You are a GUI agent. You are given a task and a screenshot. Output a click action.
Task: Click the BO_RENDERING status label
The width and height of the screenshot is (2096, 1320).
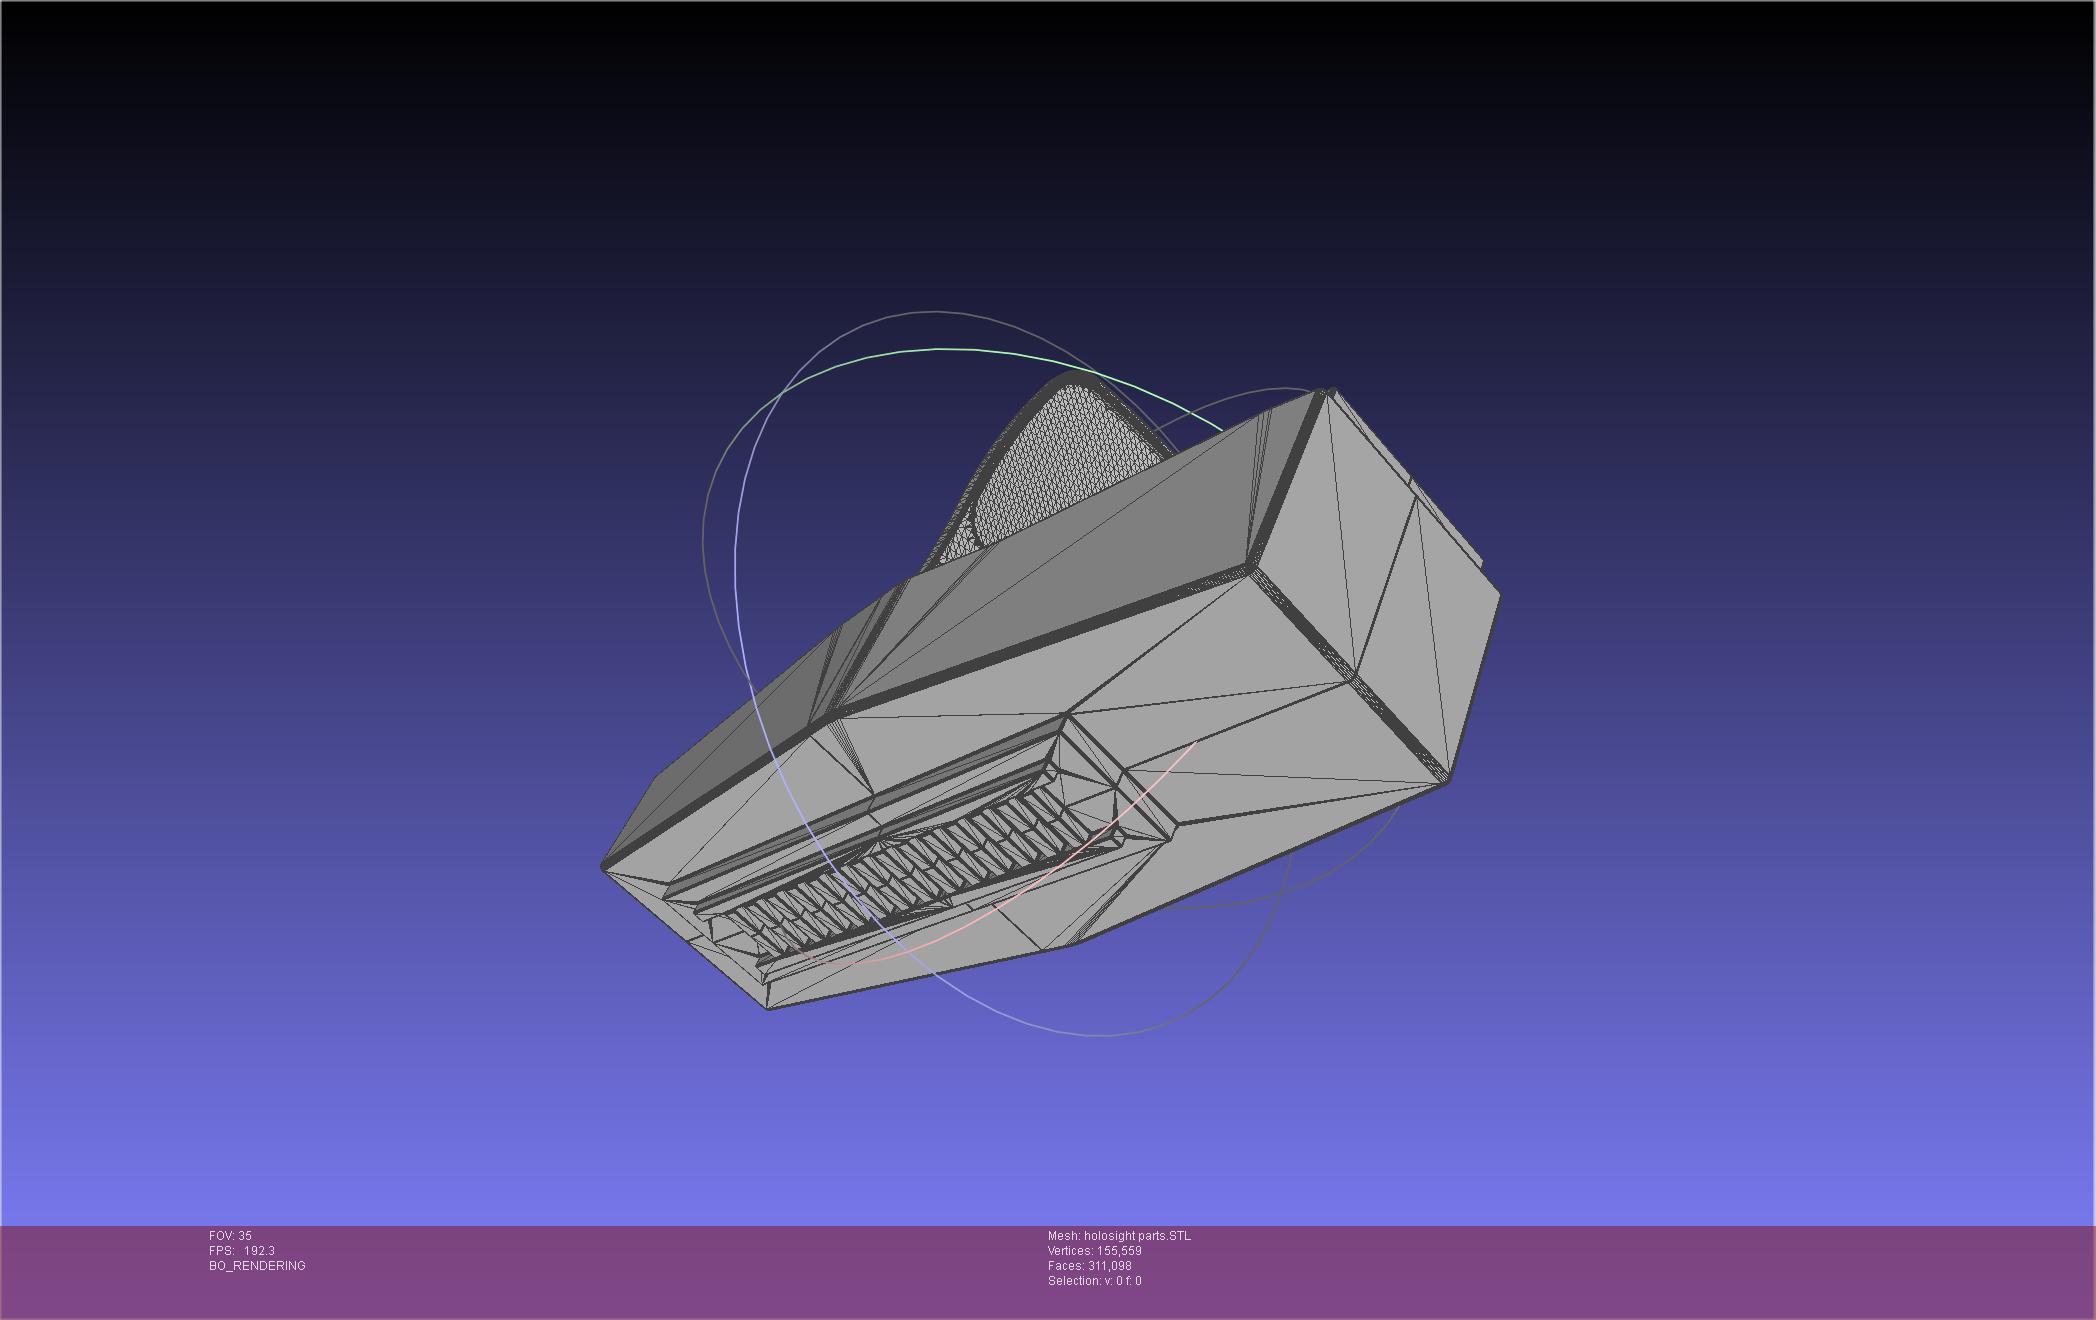coord(257,1266)
